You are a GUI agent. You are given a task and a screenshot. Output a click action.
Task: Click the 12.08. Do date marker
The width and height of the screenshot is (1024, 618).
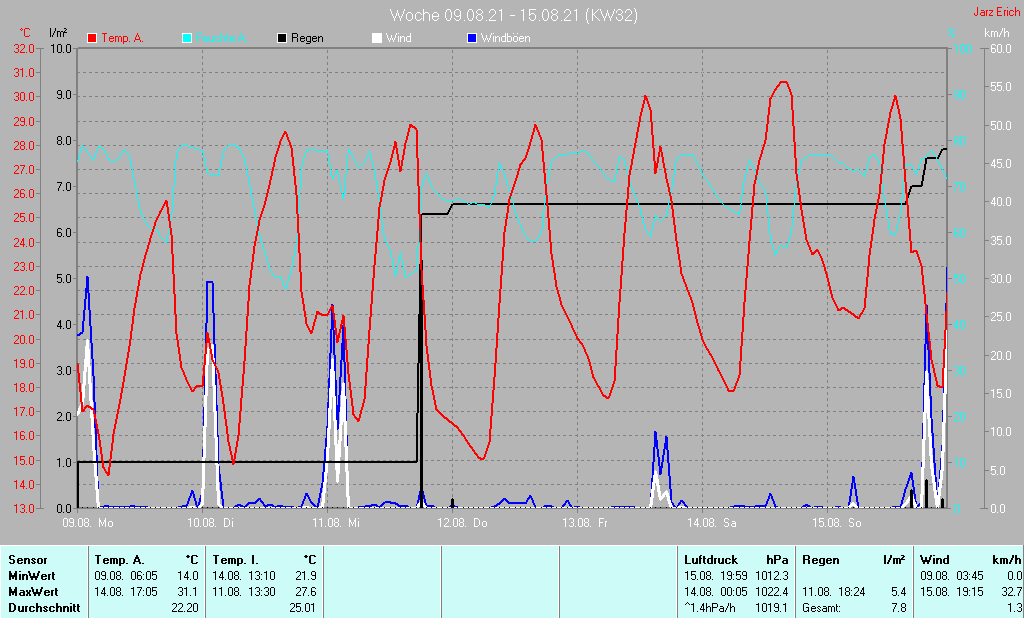[468, 522]
